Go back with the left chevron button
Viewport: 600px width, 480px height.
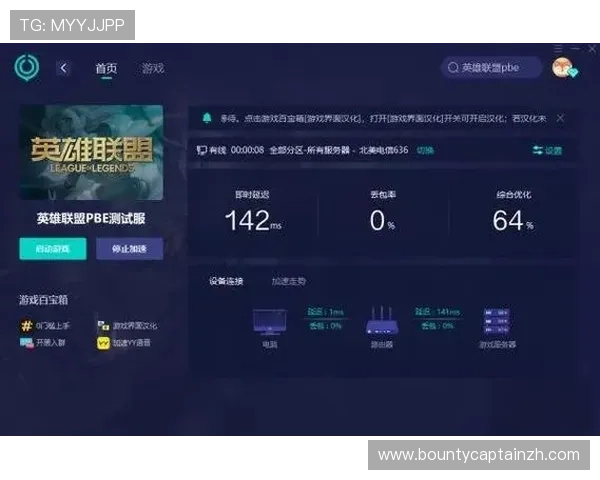pos(64,69)
